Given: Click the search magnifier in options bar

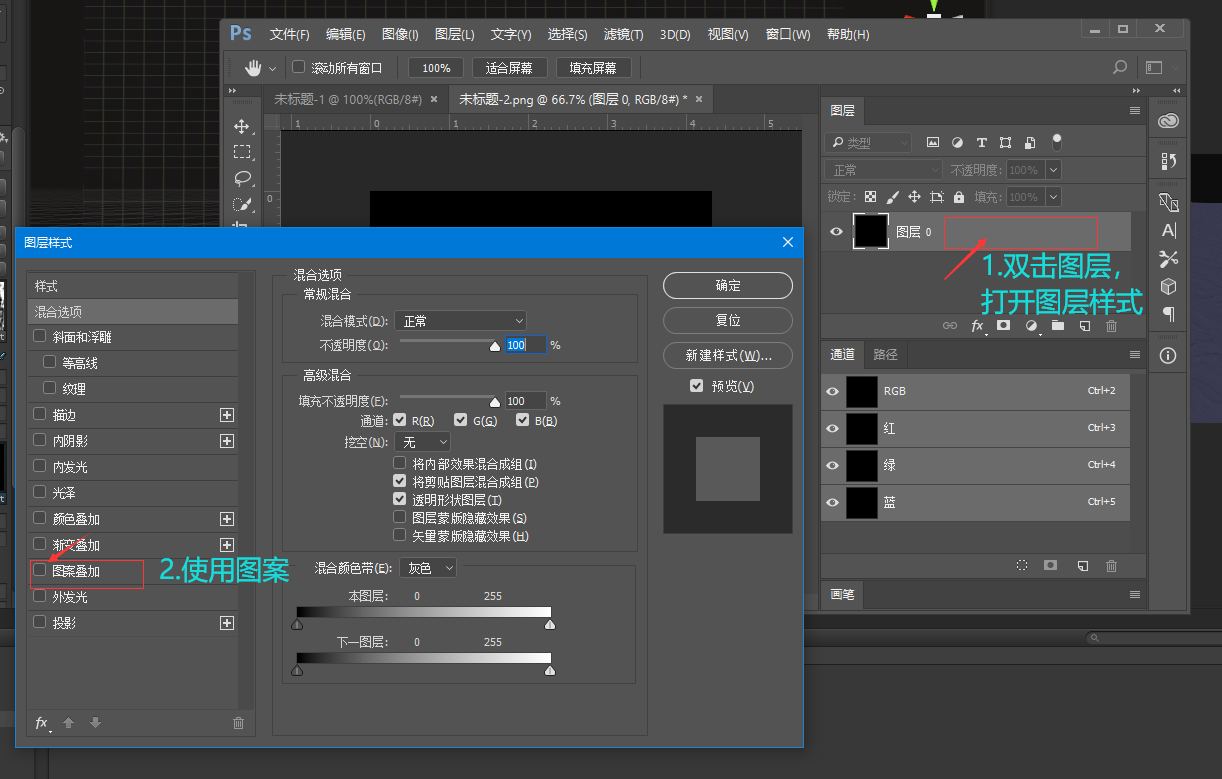Looking at the screenshot, I should (x=1120, y=68).
